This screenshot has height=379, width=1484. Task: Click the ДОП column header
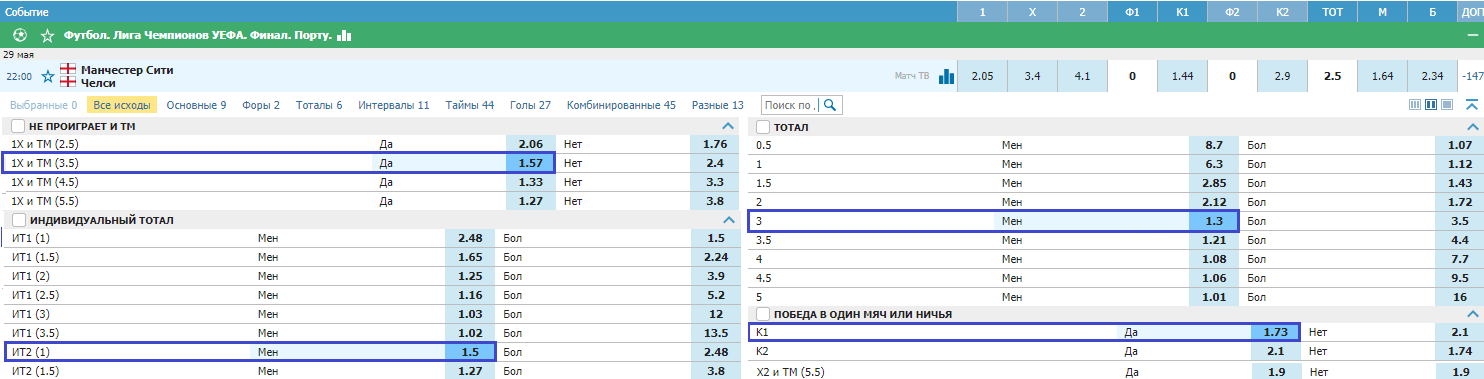pos(1471,11)
